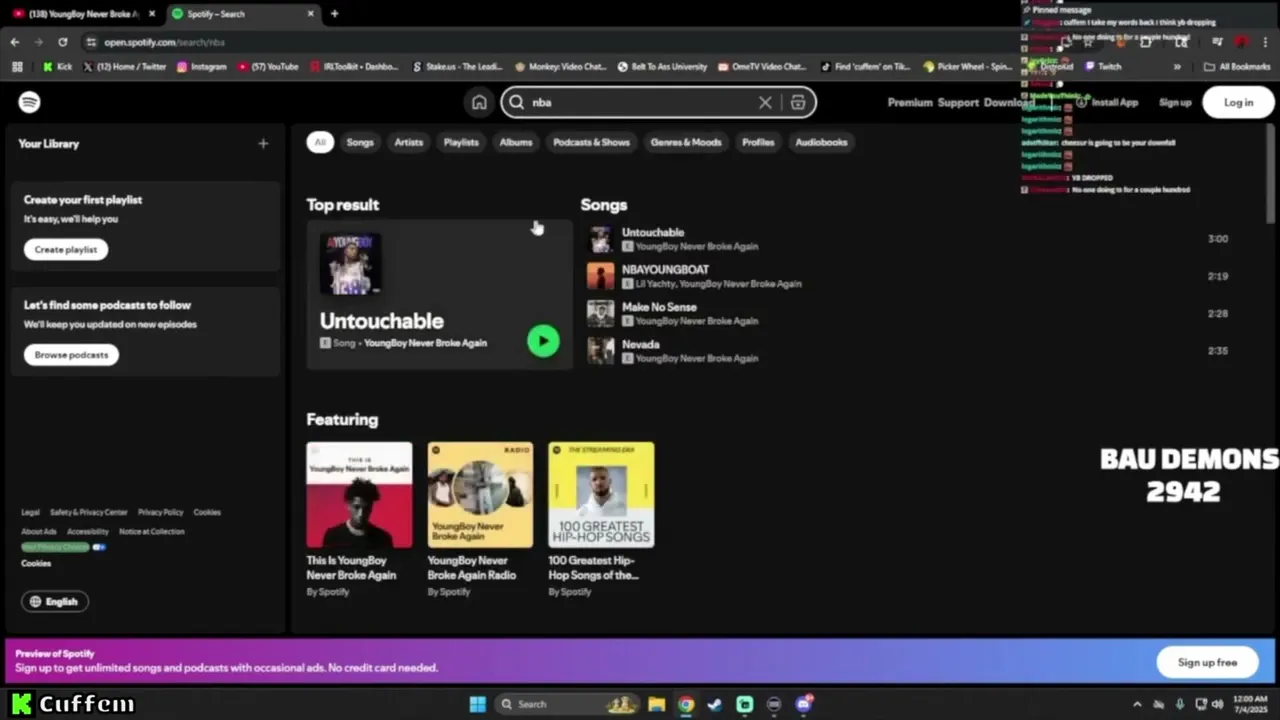
Task: Open 100 Greatest Hip-Hop Songs playlist card
Action: [601, 520]
